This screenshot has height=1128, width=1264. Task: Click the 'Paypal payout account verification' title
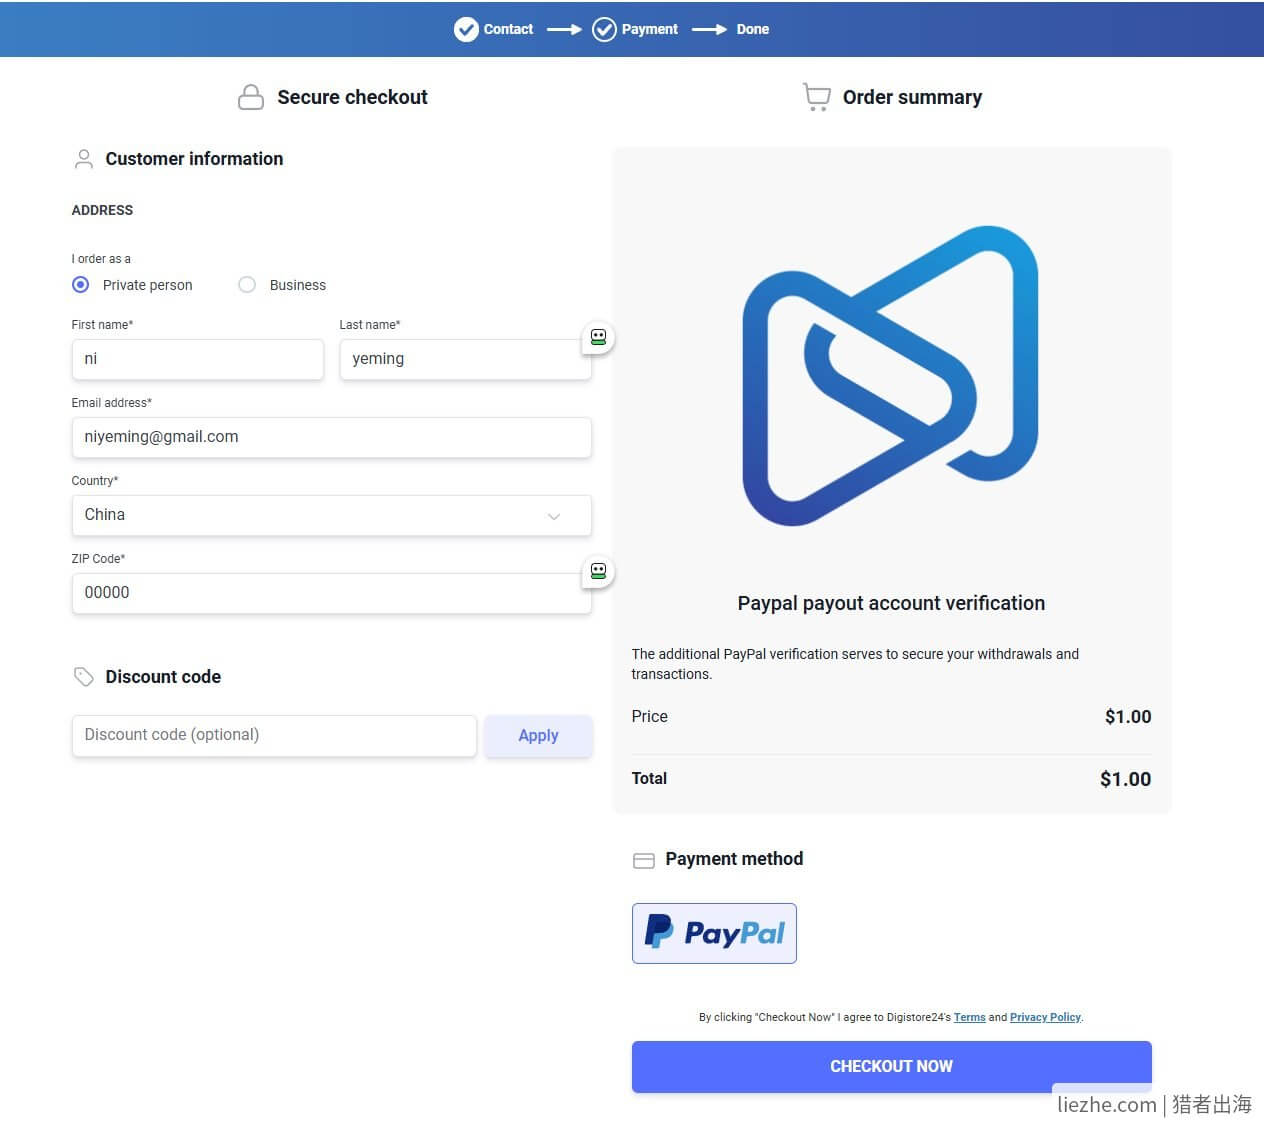[x=891, y=603]
